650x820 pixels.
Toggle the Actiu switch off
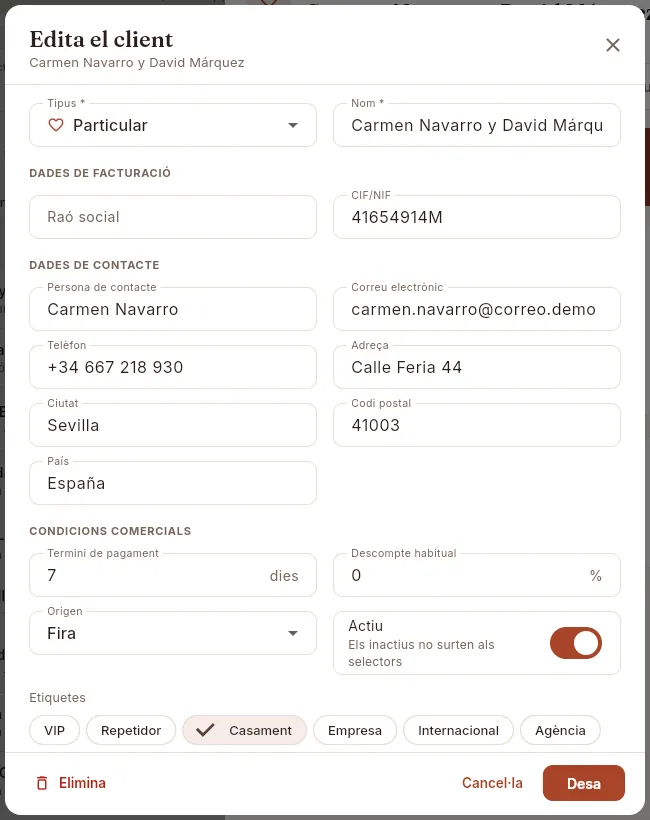pos(576,643)
